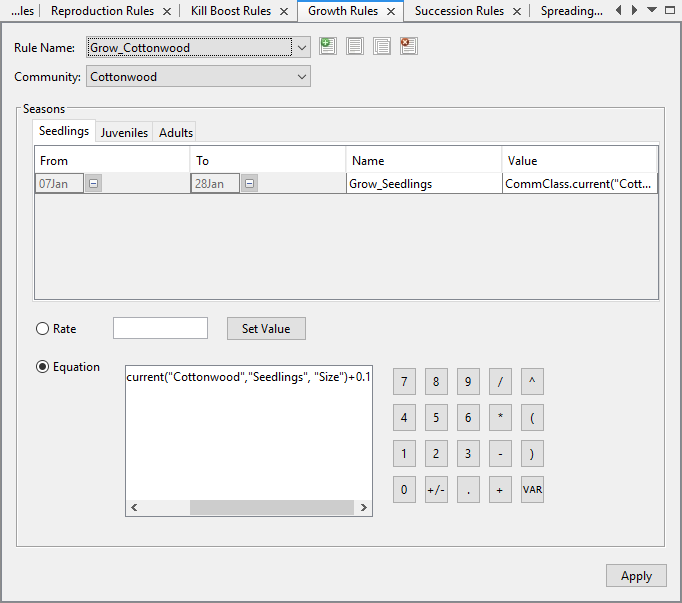The height and width of the screenshot is (603, 682).
Task: Click the copy rule icon
Action: (381, 46)
